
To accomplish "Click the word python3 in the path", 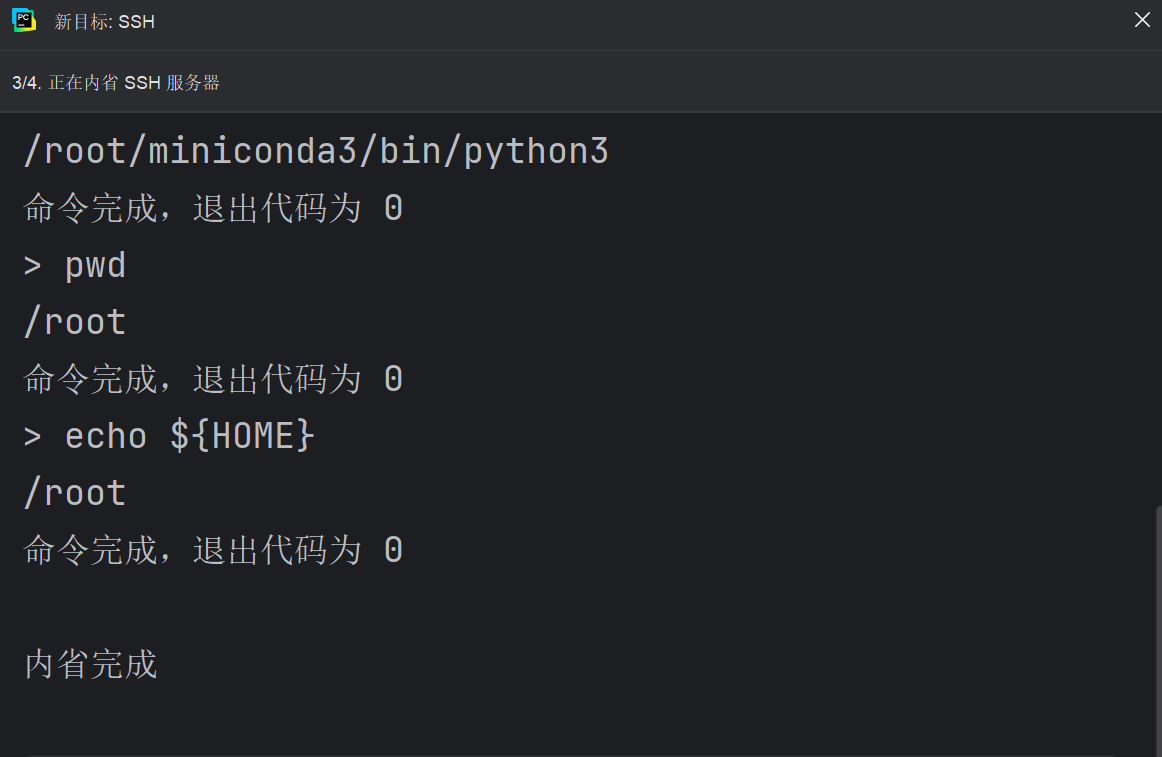I will (536, 152).
